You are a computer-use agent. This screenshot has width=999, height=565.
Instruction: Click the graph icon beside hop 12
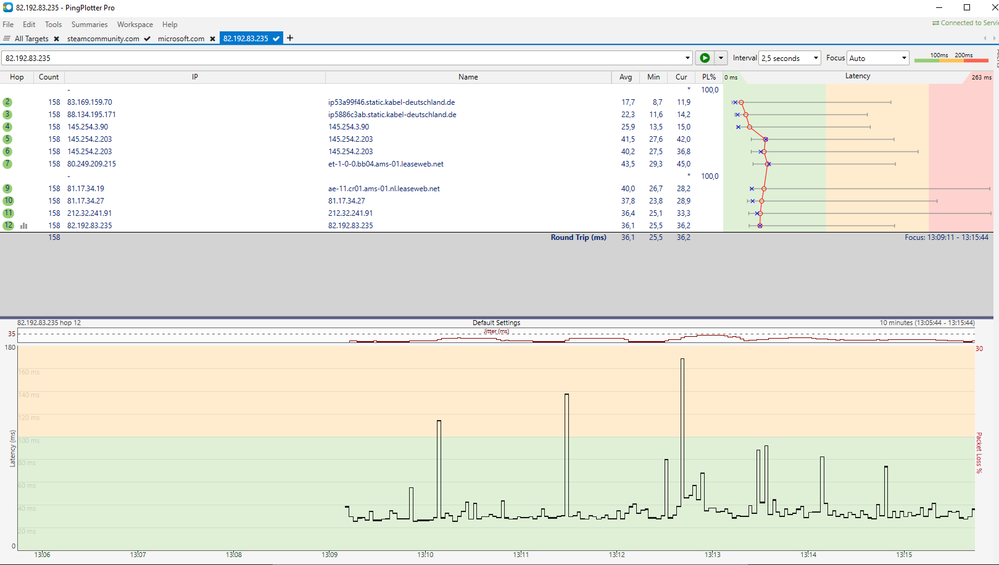click(x=24, y=226)
